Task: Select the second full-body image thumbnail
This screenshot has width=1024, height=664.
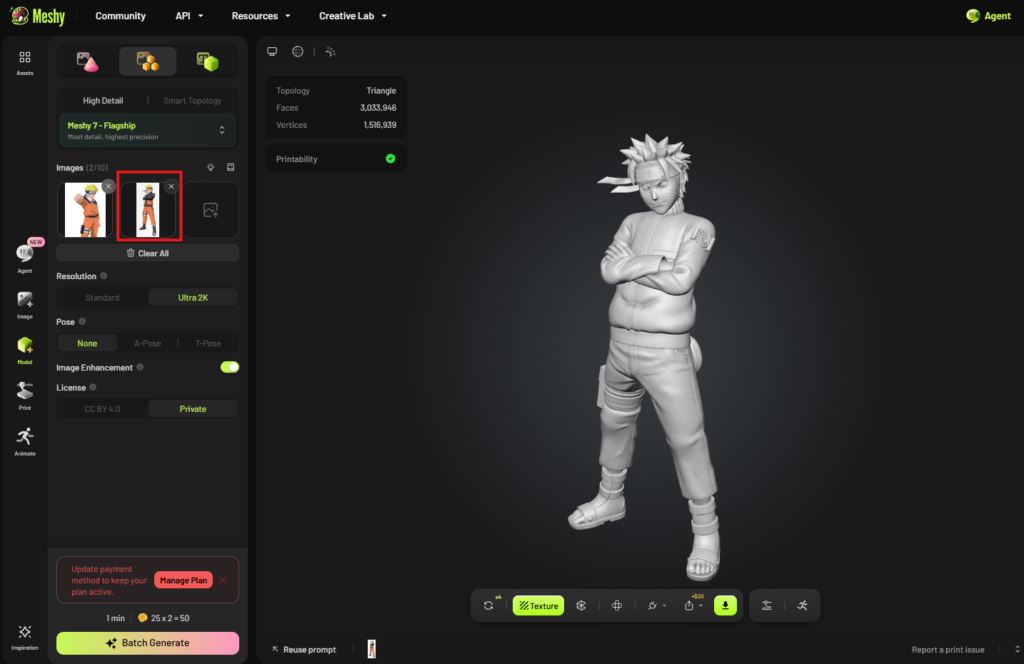Action: 148,210
